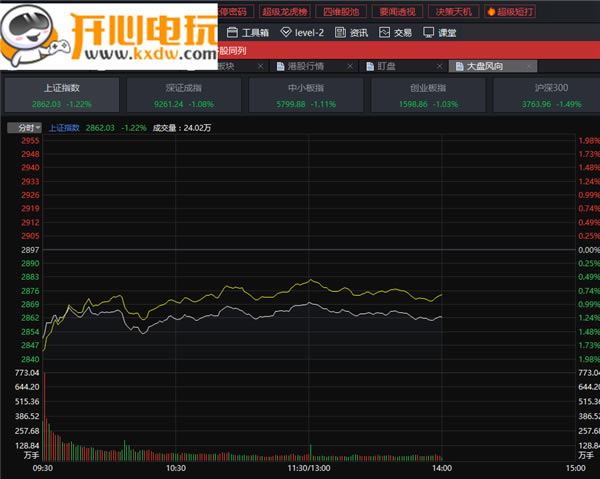Close the 港股行情 tab

(x=349, y=66)
